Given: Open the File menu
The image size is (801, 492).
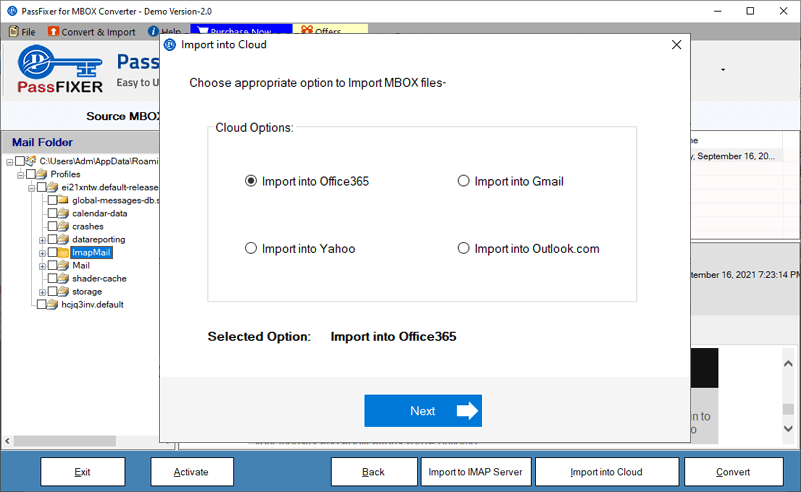Looking at the screenshot, I should click(22, 32).
